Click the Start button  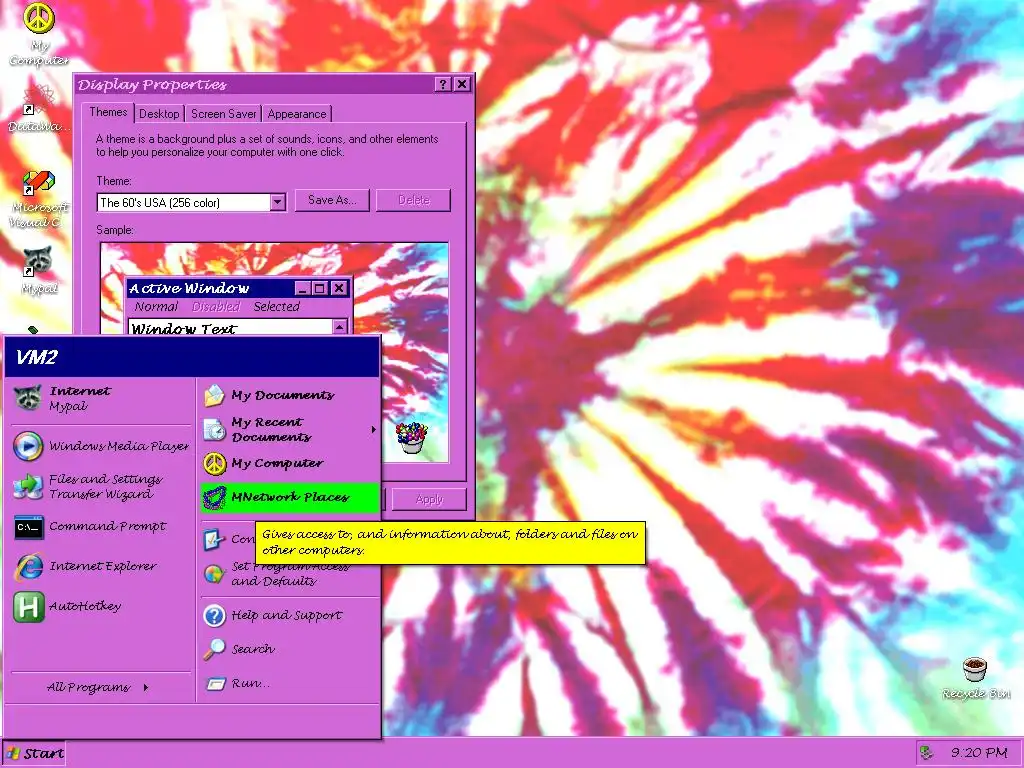(x=34, y=754)
